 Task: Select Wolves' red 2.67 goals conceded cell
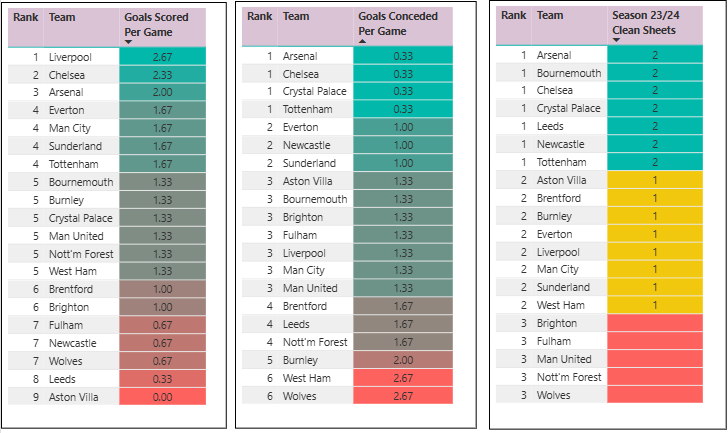pyautogui.click(x=396, y=397)
